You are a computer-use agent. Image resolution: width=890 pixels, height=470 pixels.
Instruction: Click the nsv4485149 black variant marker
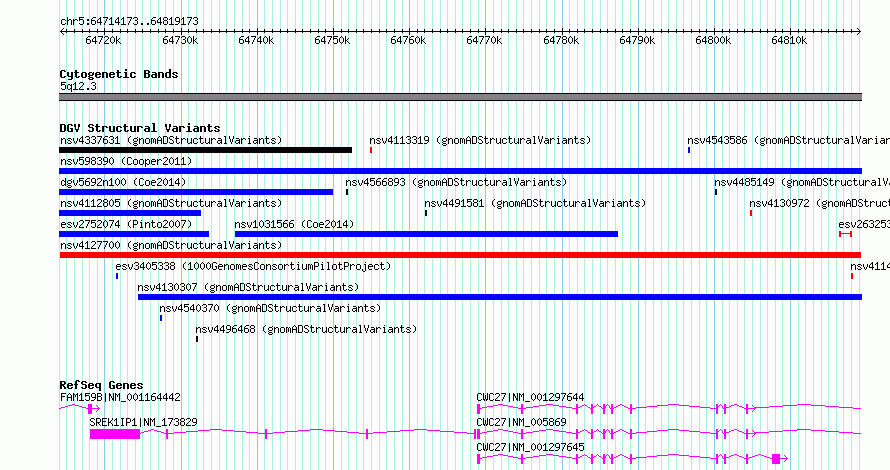pyautogui.click(x=716, y=192)
